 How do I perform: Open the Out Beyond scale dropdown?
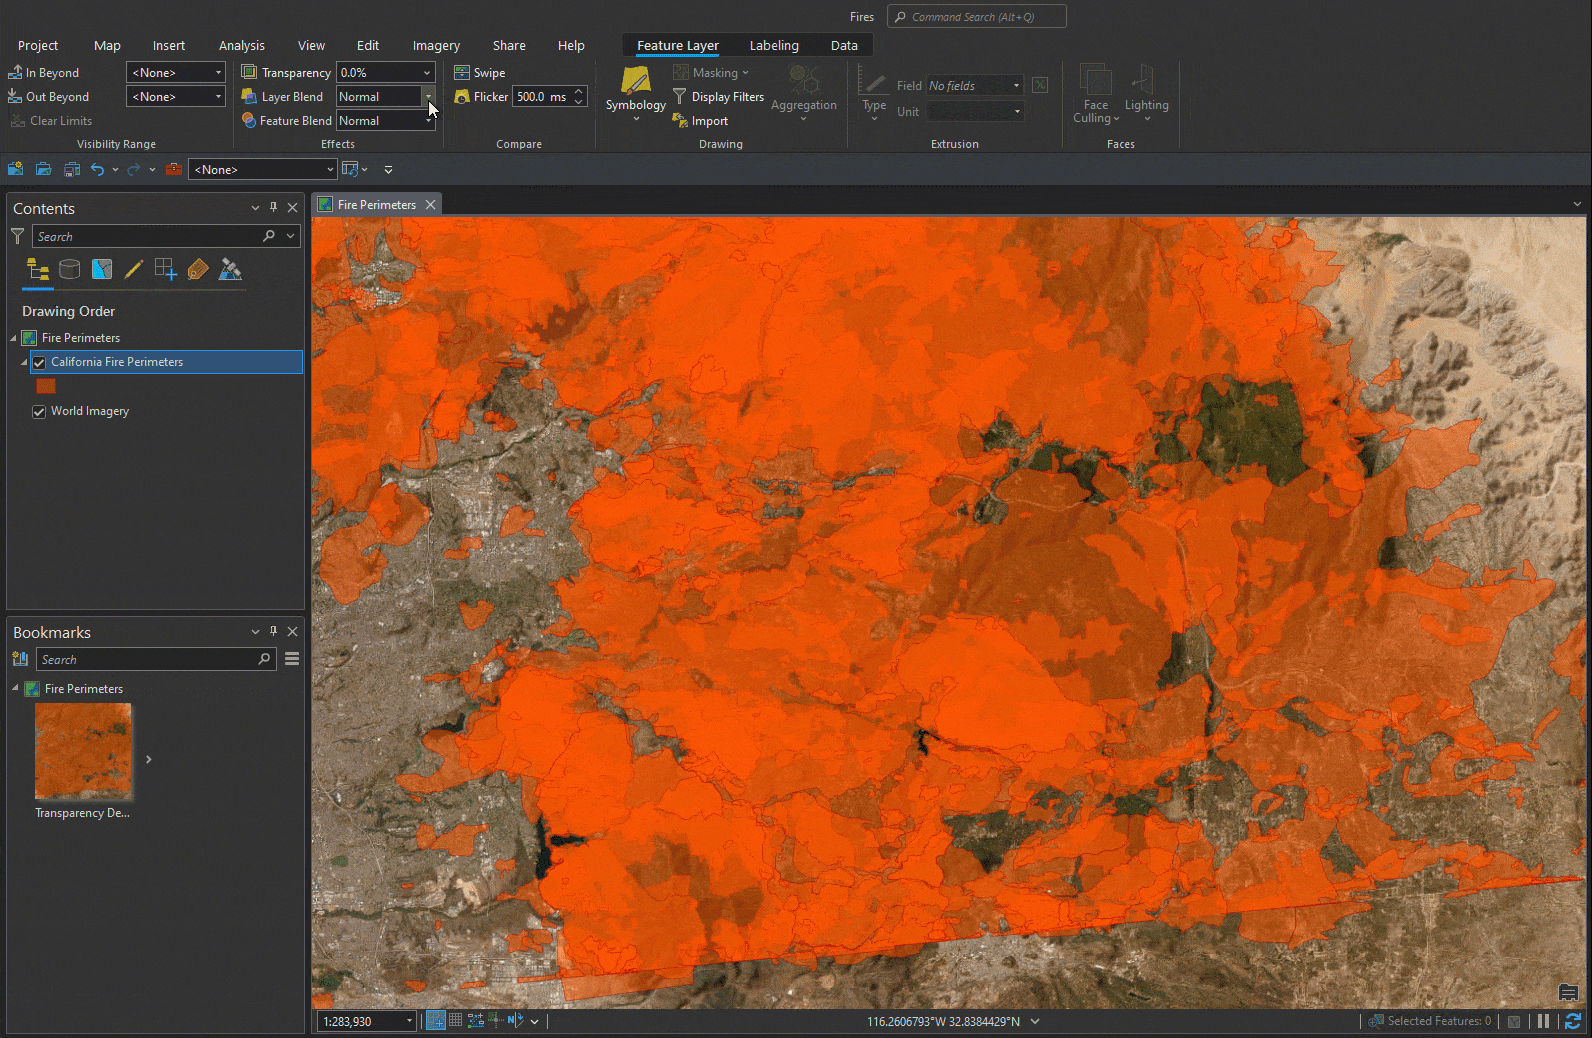pyautogui.click(x=218, y=96)
